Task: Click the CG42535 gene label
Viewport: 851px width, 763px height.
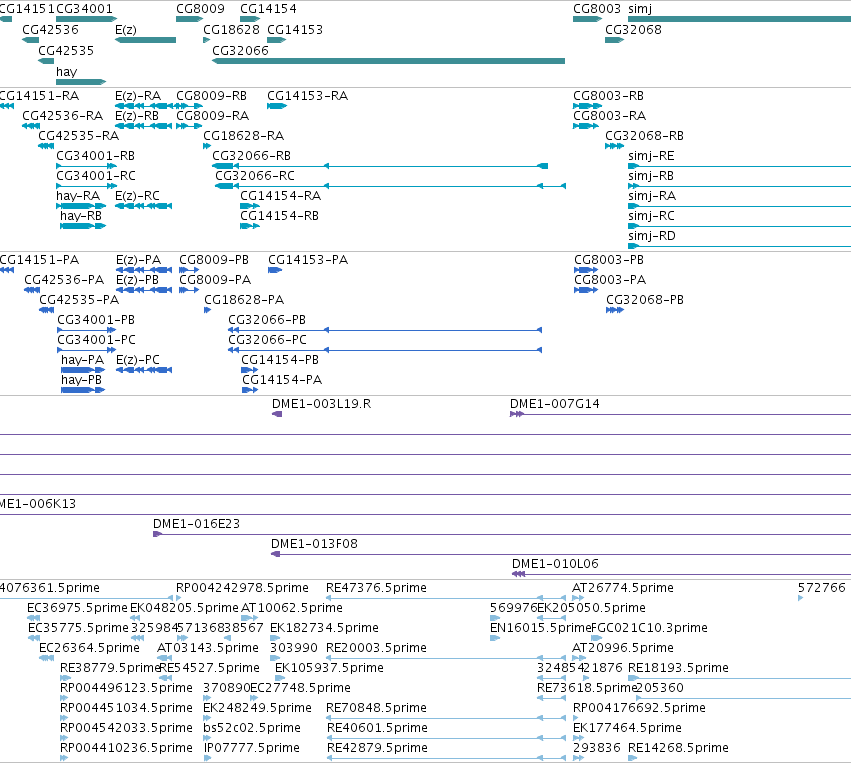Action: (66, 50)
